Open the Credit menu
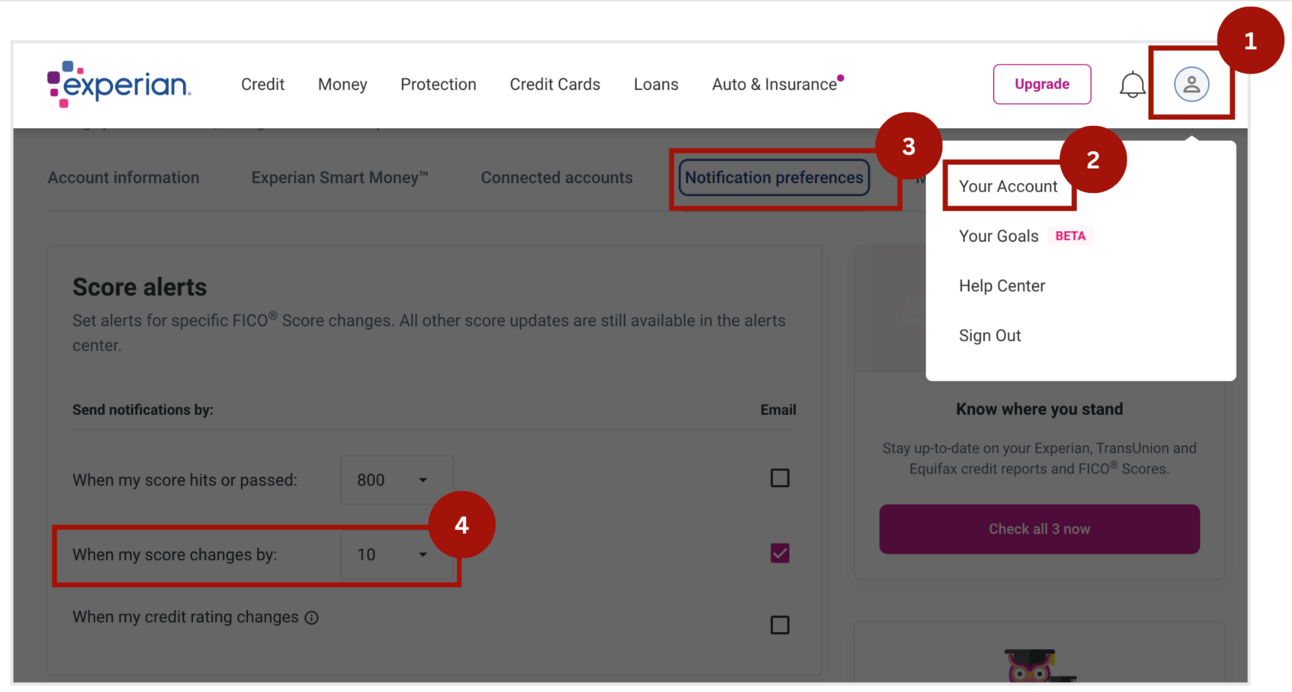 (263, 84)
